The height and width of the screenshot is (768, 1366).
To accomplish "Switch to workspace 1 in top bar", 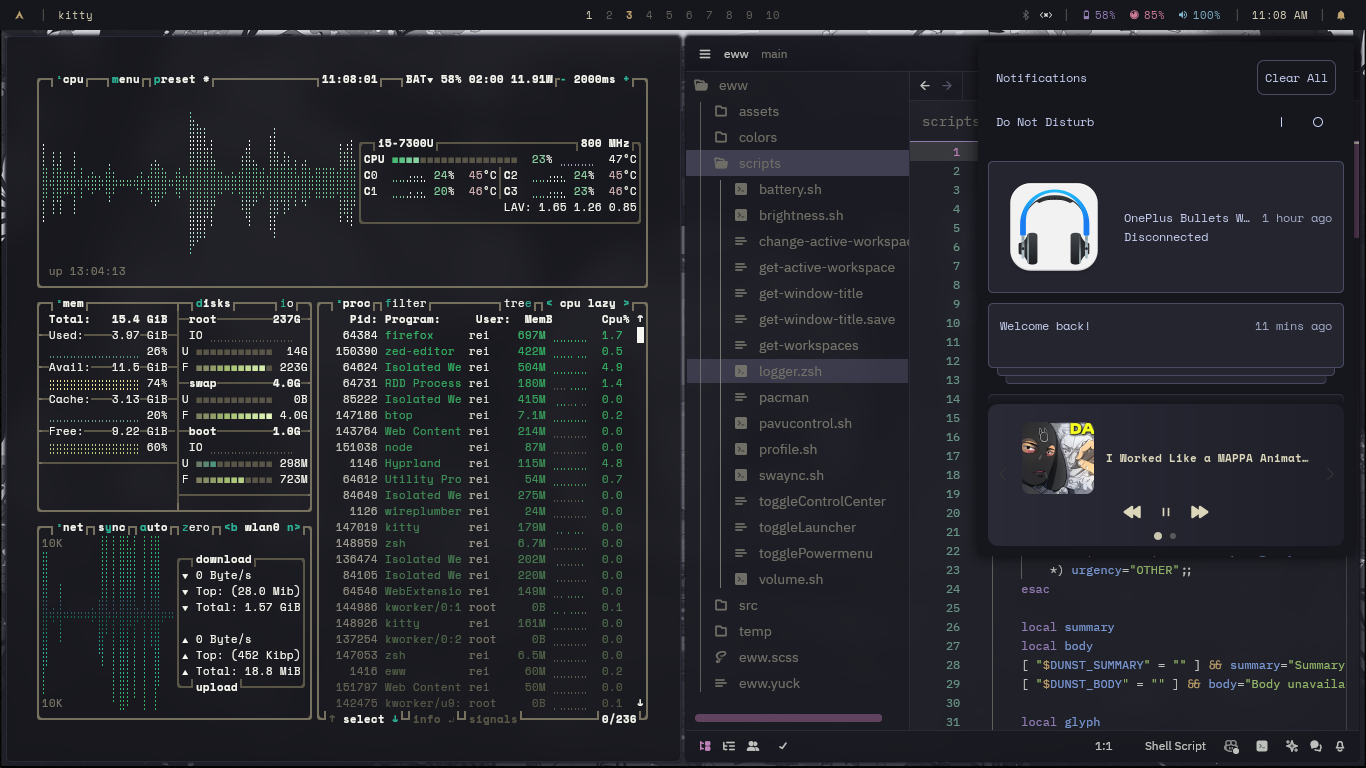I will click(589, 15).
